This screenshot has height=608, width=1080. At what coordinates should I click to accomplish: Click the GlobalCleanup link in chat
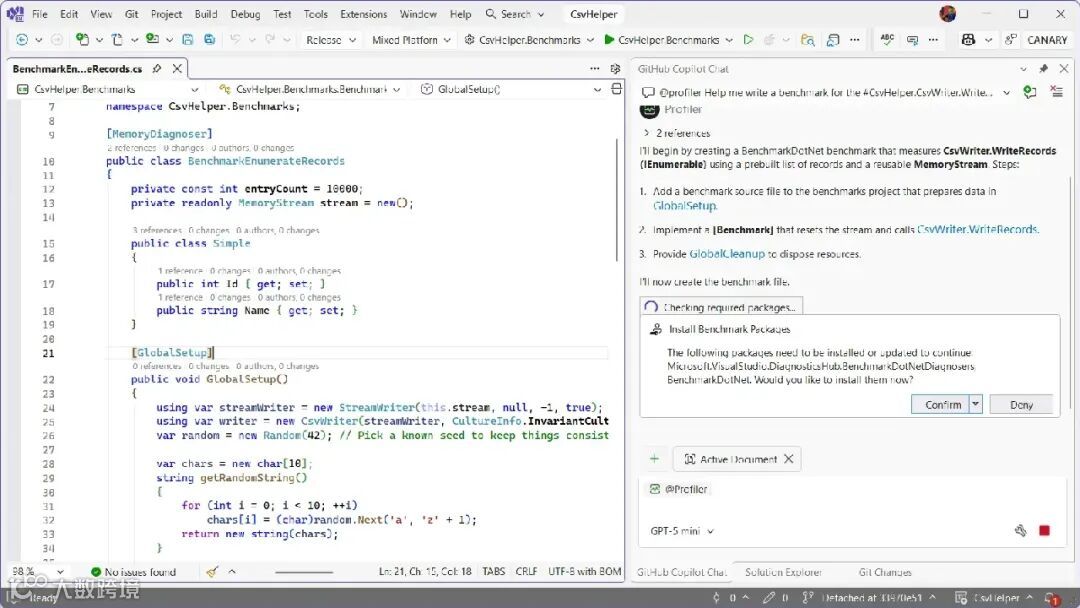[727, 254]
